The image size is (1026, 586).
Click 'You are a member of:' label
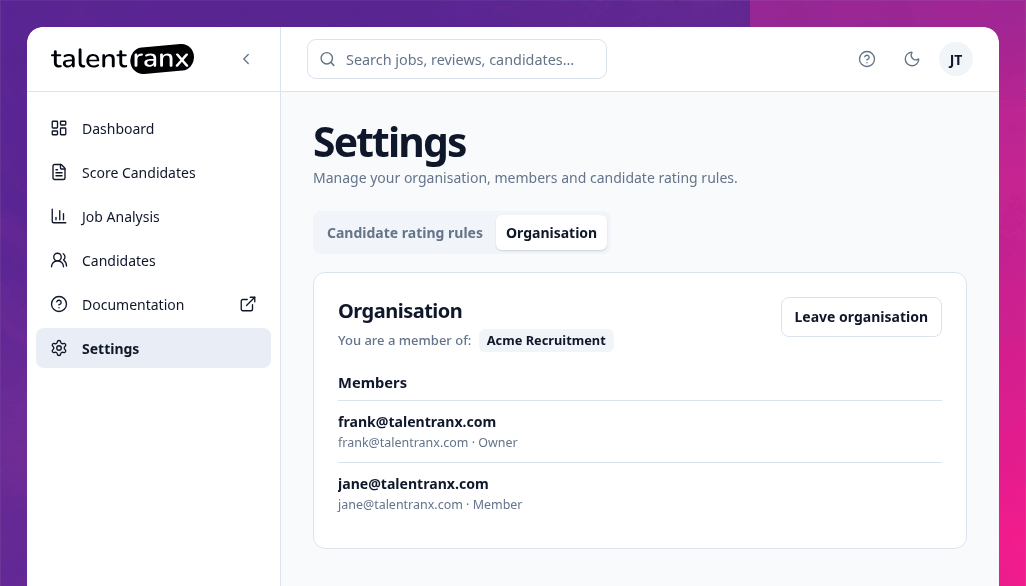click(404, 341)
